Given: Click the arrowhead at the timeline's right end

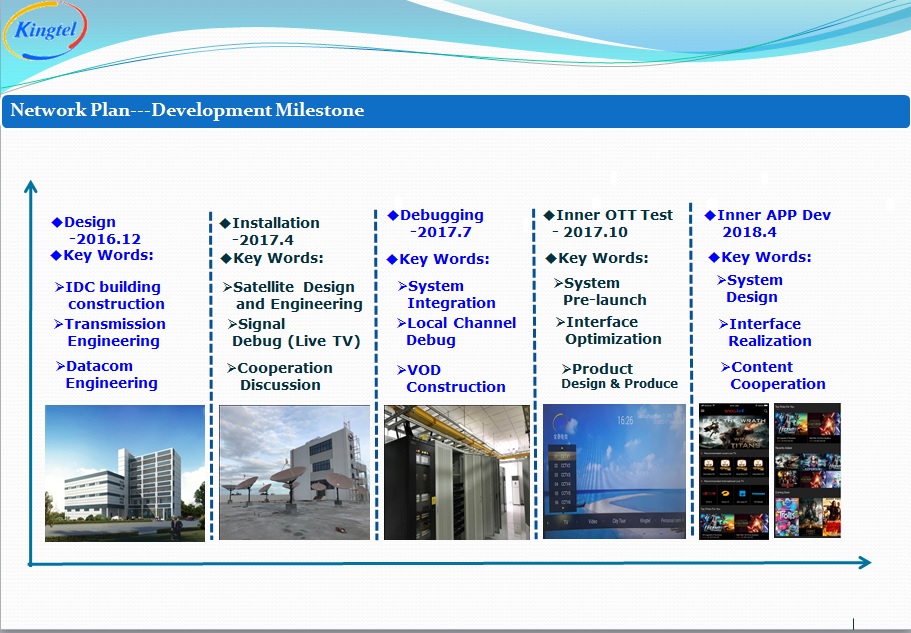Looking at the screenshot, I should (864, 563).
